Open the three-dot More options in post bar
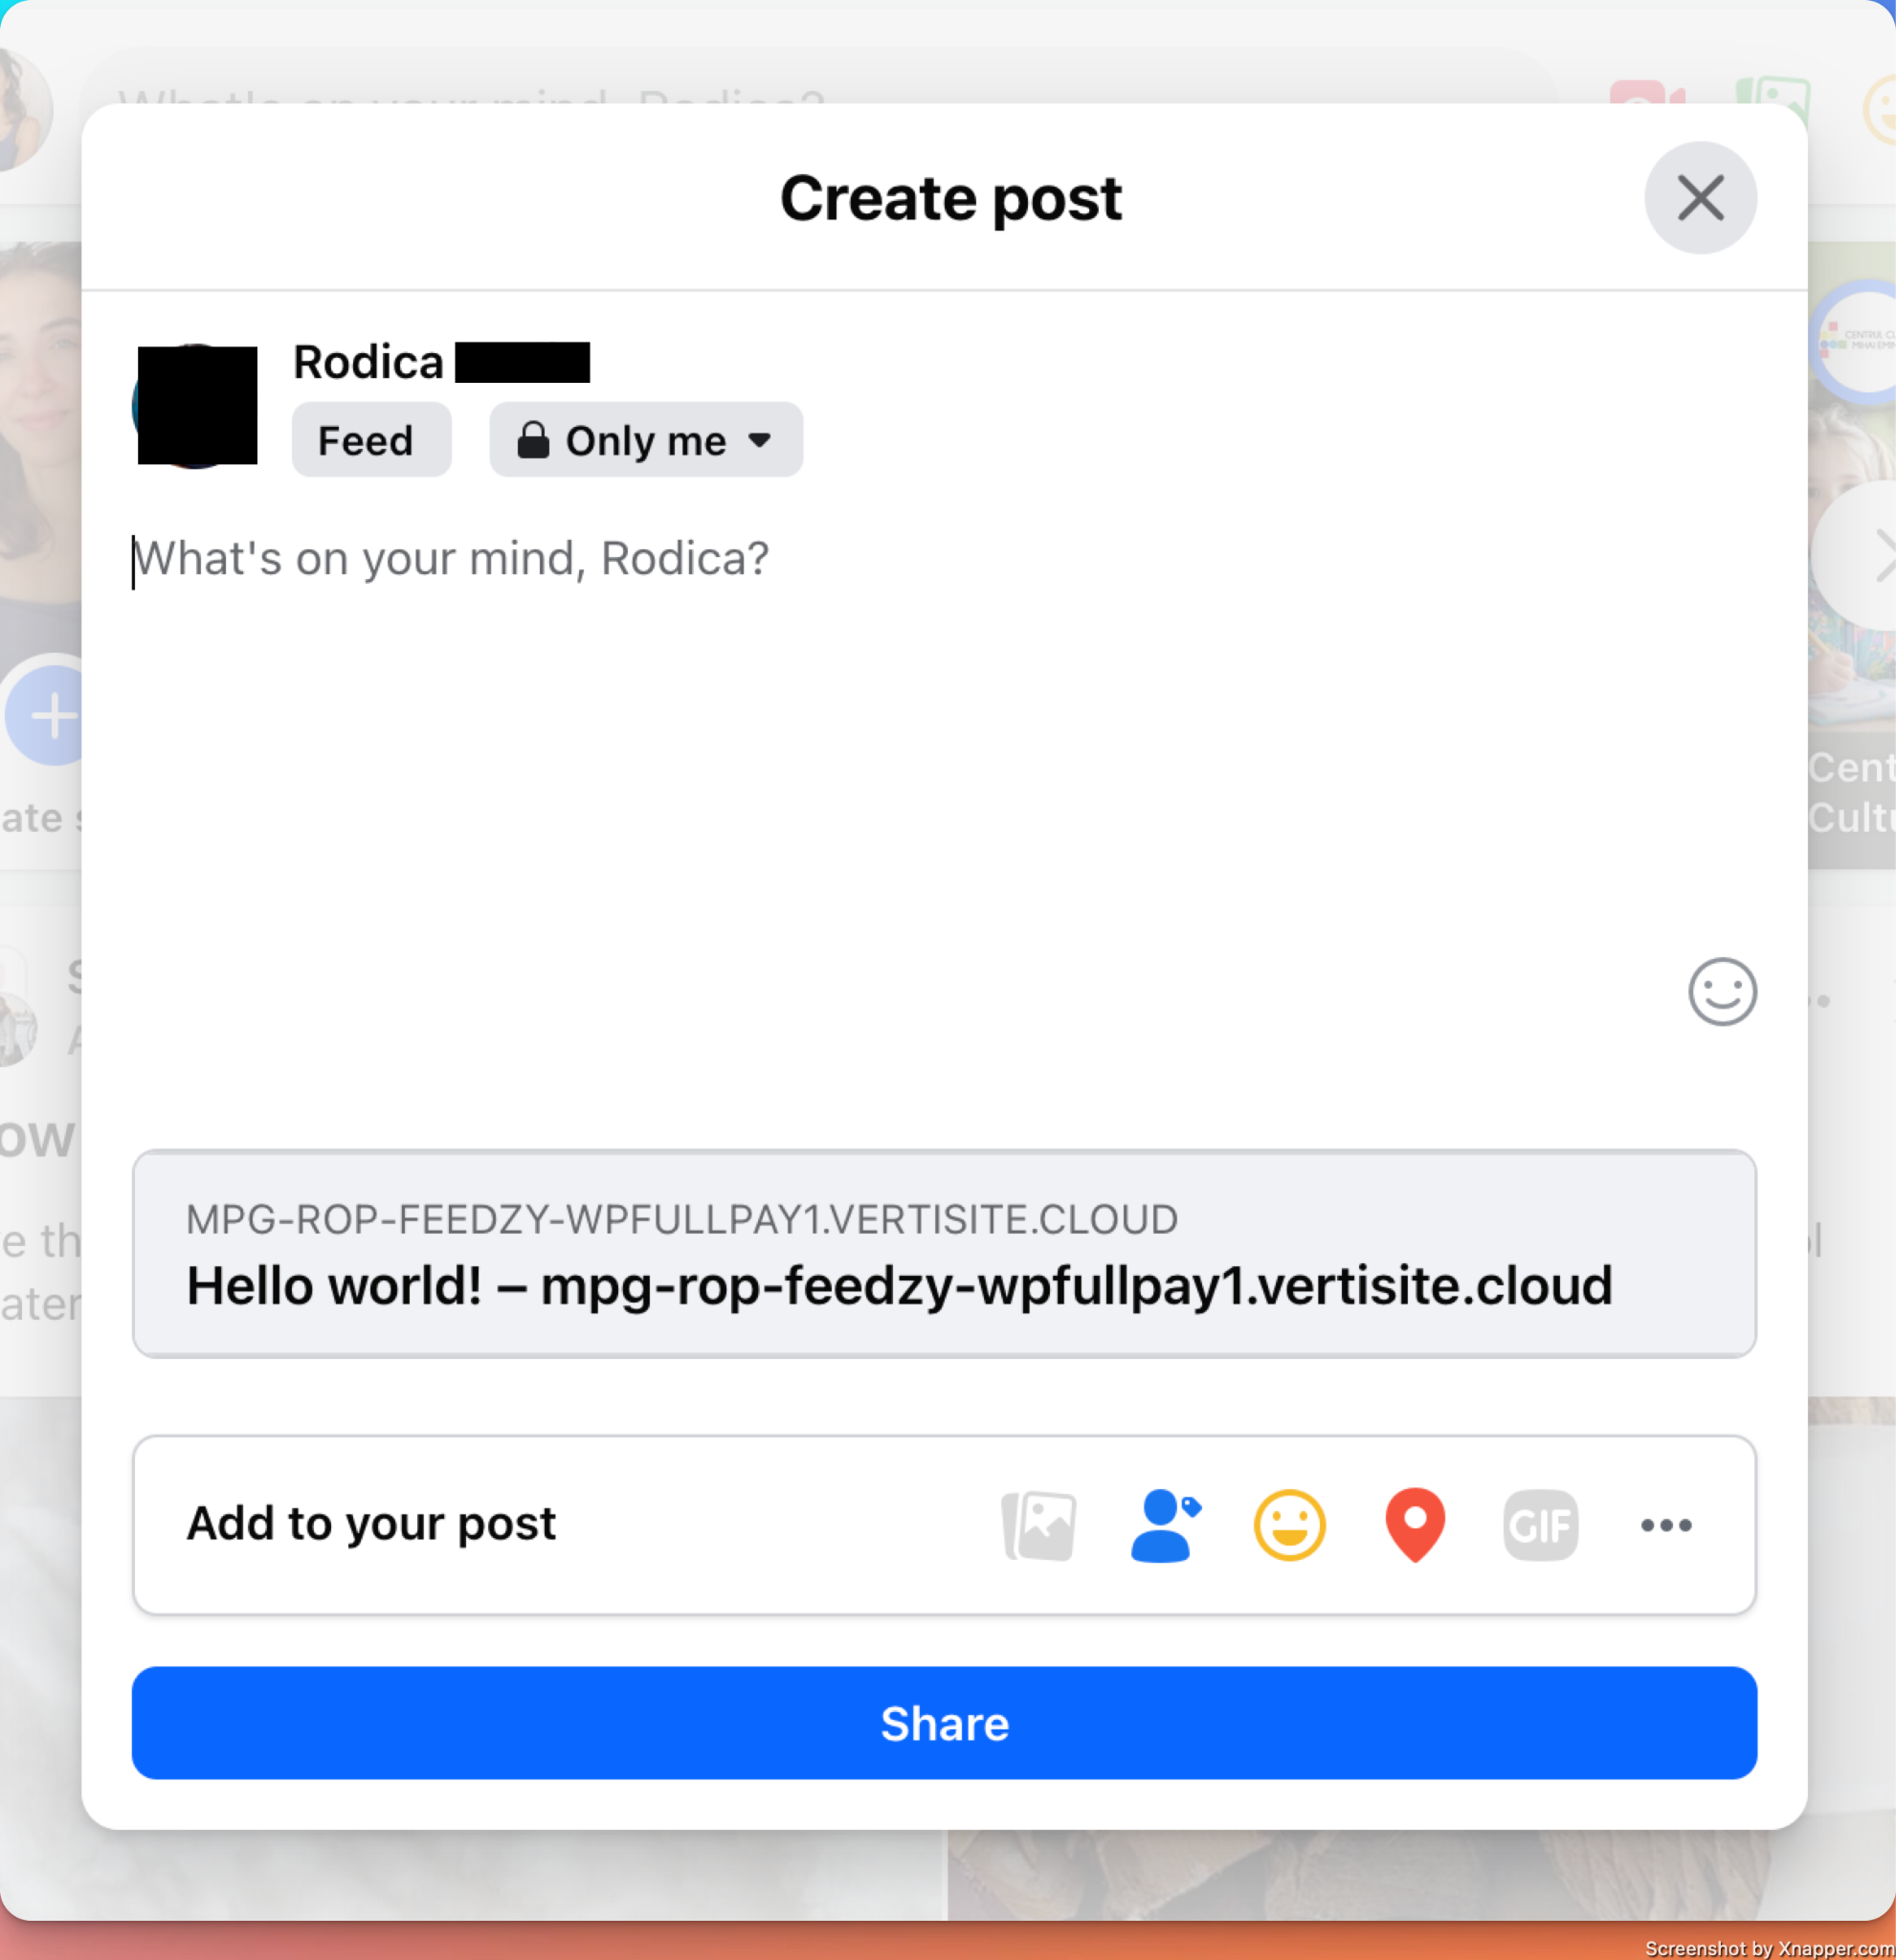The height and width of the screenshot is (1960, 1896). (x=1666, y=1525)
